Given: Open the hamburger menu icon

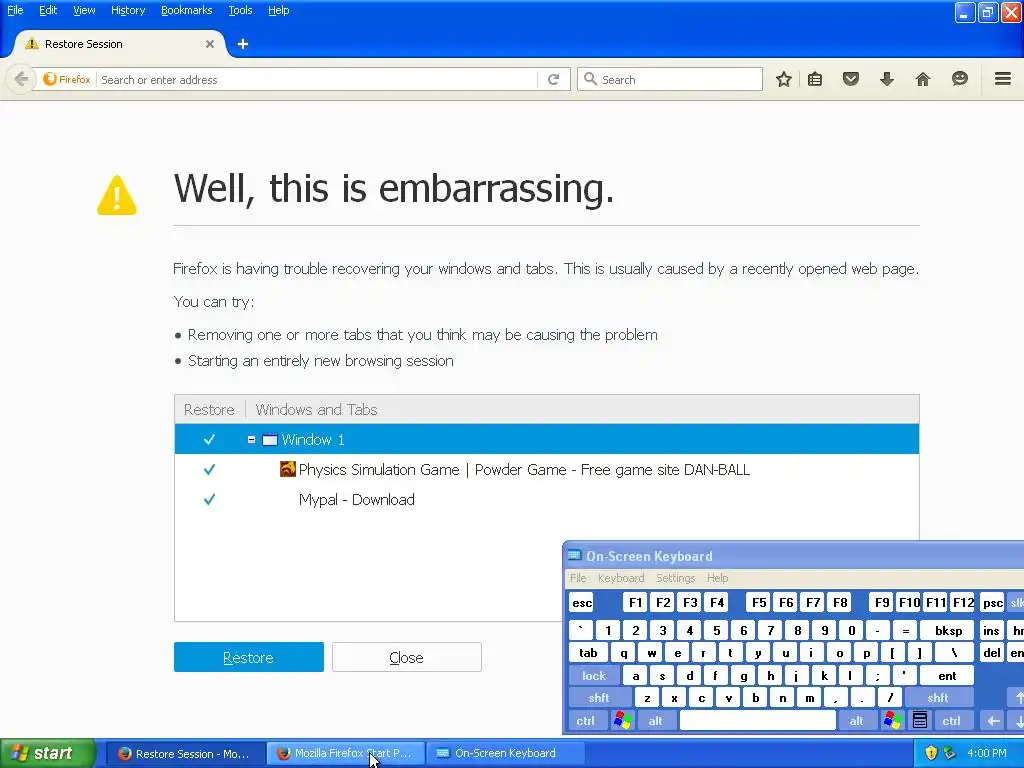Looking at the screenshot, I should (x=1003, y=79).
